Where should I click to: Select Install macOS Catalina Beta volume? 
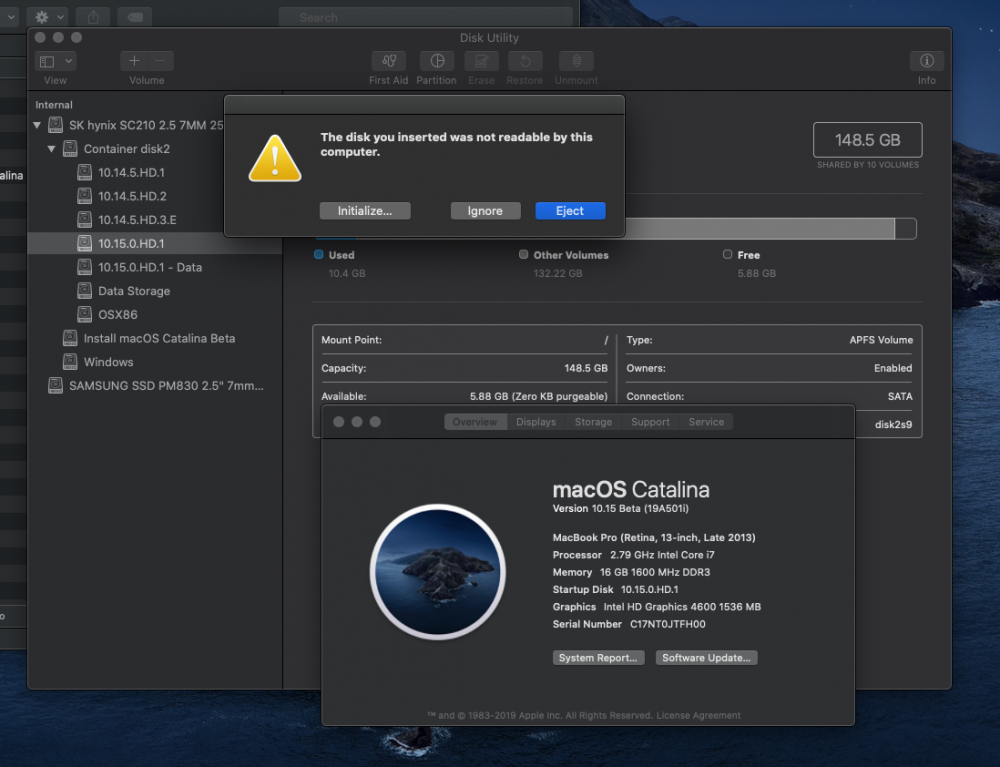pos(159,338)
